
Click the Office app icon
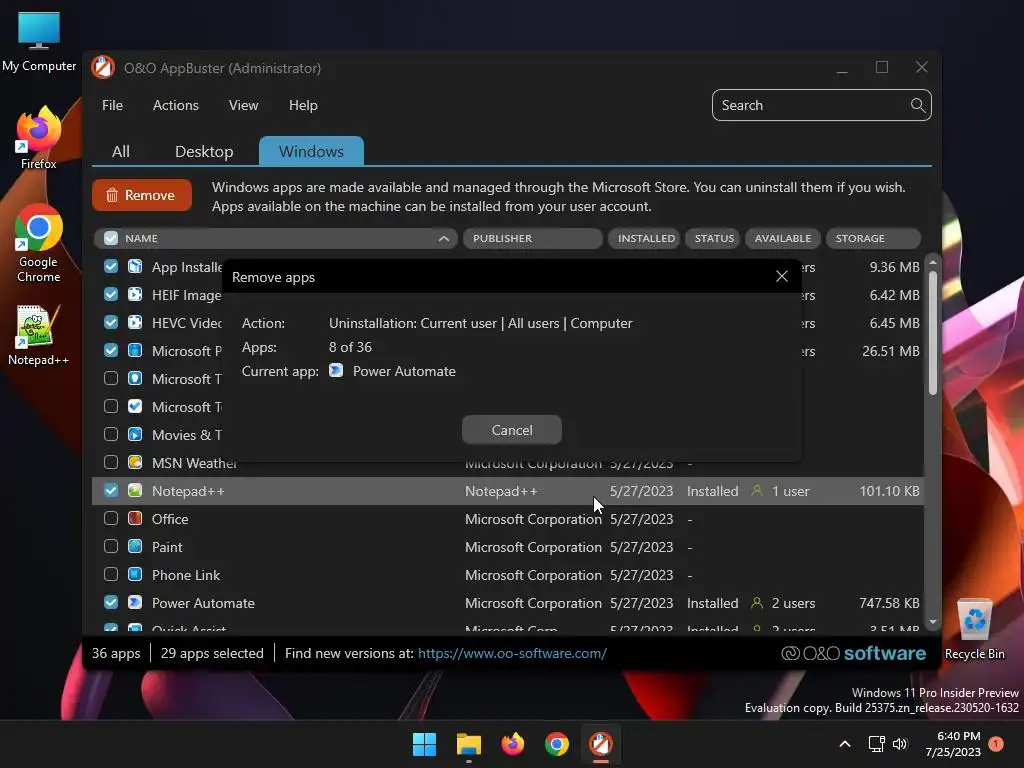(x=135, y=519)
